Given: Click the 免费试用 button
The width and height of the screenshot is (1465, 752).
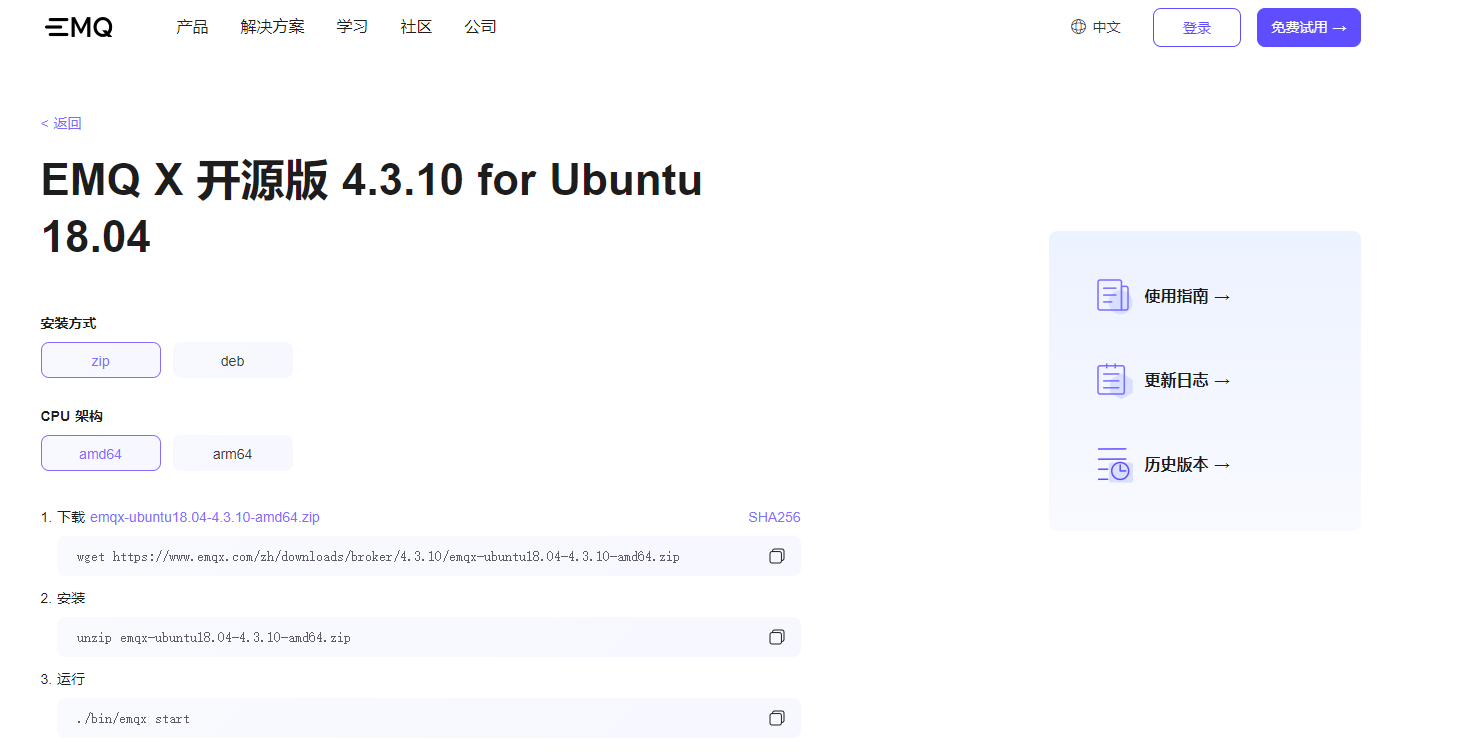Looking at the screenshot, I should [x=1308, y=27].
